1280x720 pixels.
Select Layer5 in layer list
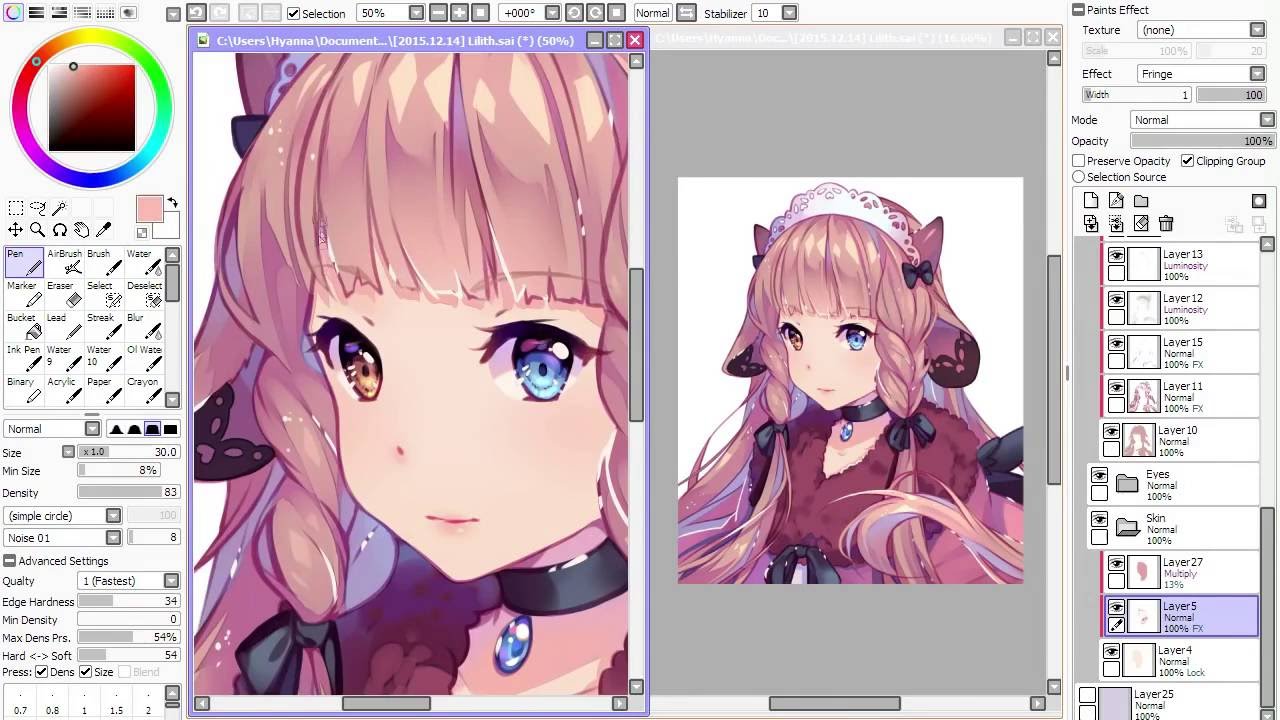click(1180, 617)
